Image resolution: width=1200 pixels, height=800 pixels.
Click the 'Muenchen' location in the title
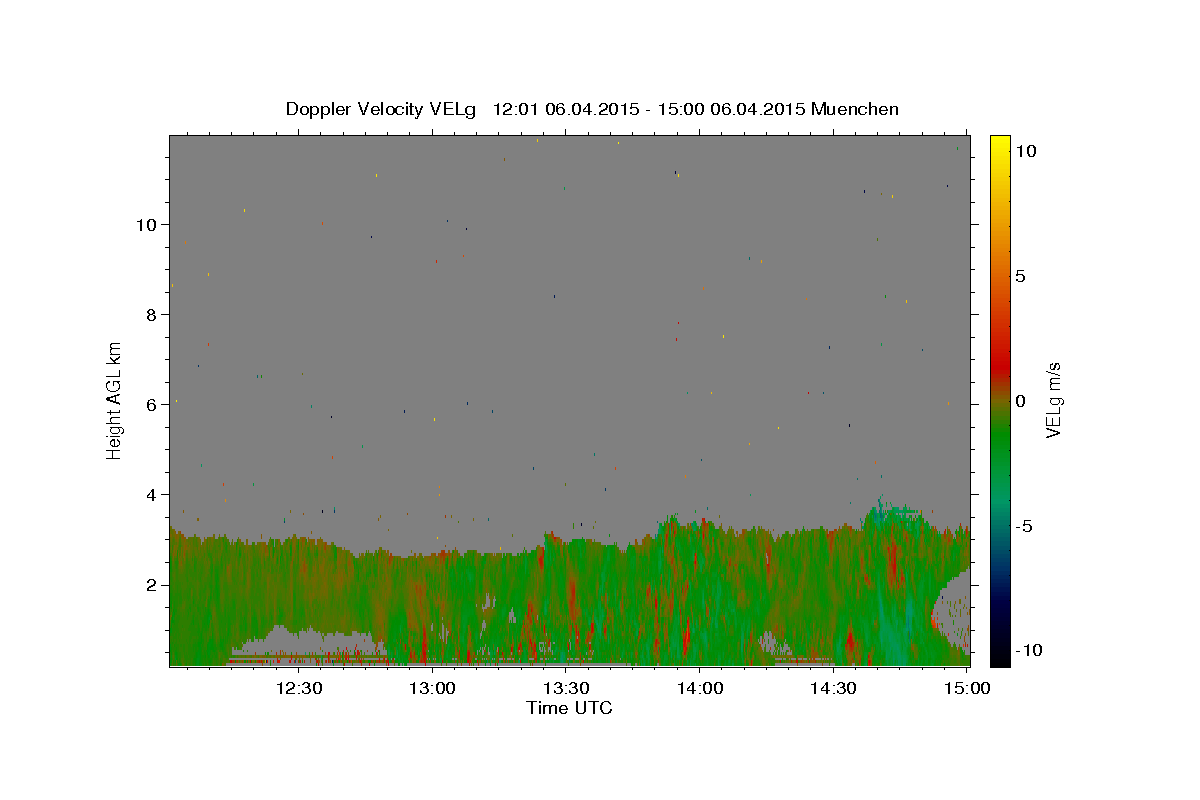(855, 109)
